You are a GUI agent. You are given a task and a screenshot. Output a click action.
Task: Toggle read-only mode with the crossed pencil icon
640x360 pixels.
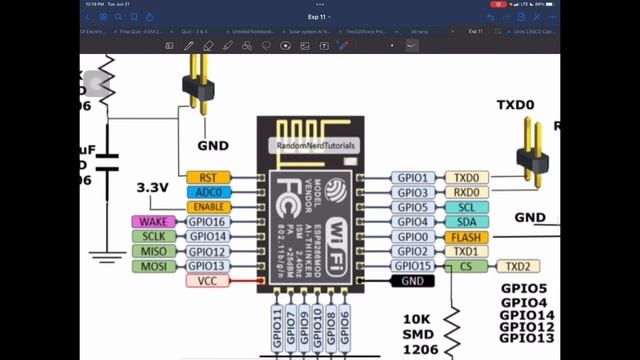(537, 17)
